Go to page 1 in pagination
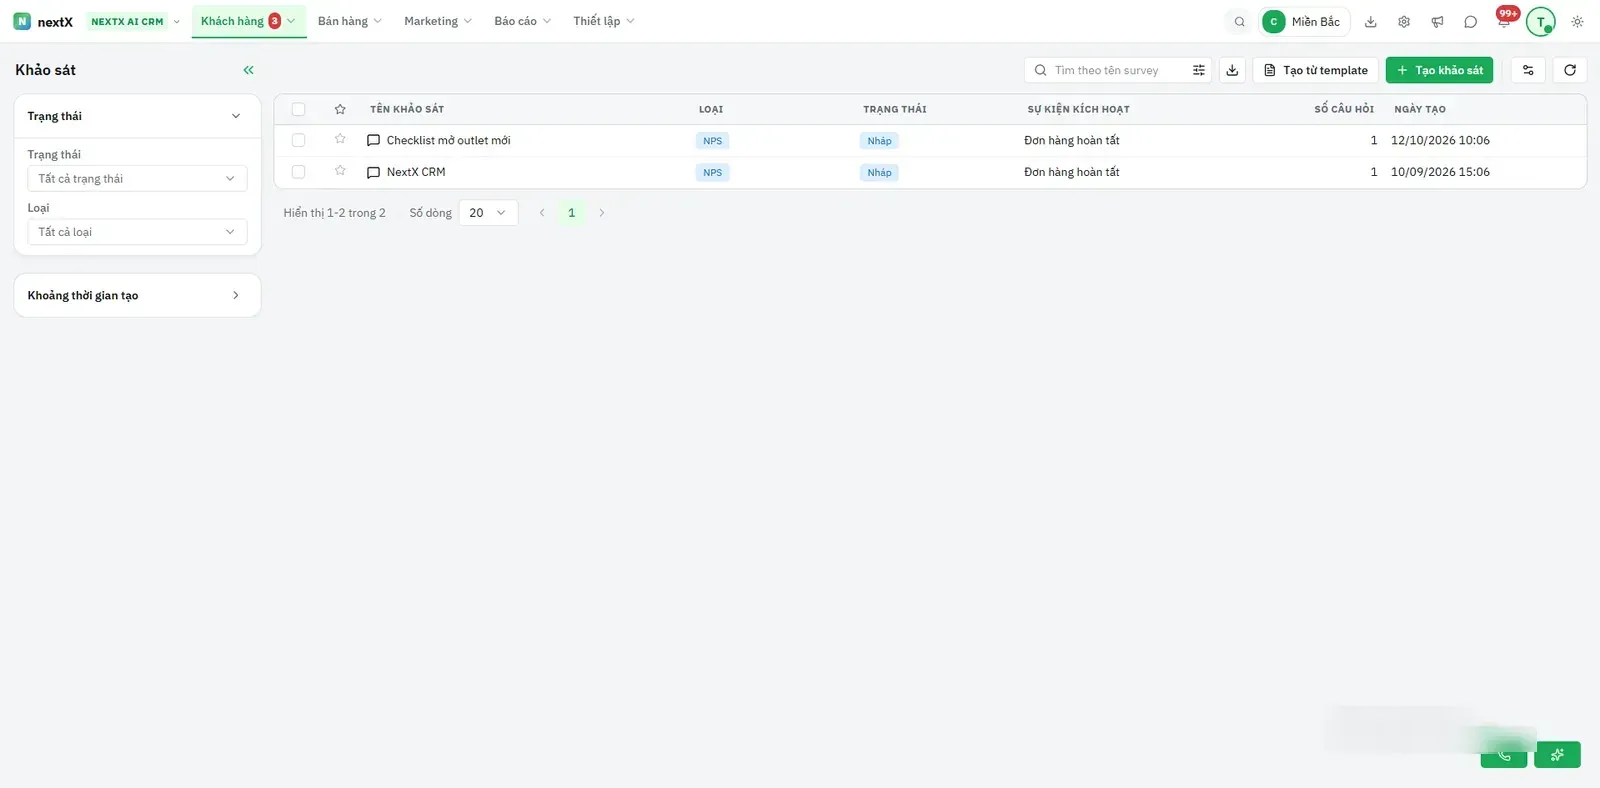 [572, 213]
